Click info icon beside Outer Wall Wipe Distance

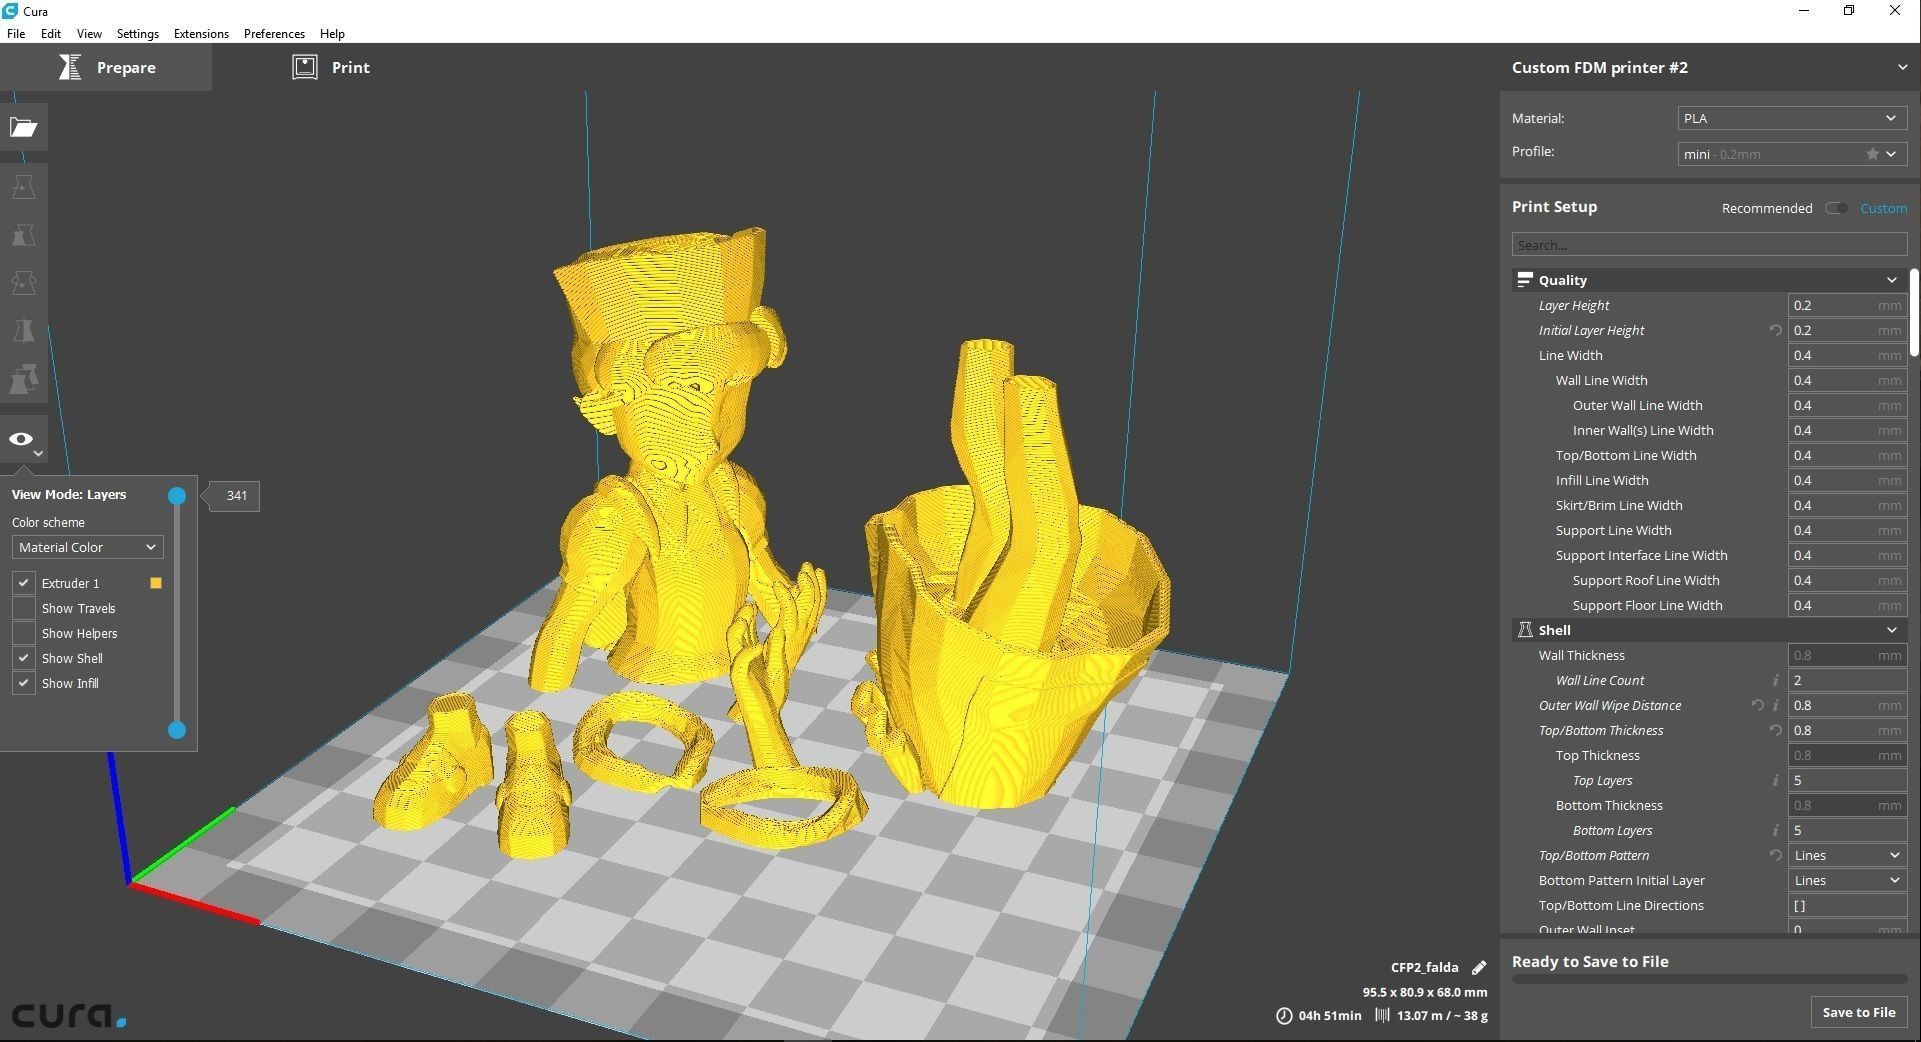[1776, 705]
